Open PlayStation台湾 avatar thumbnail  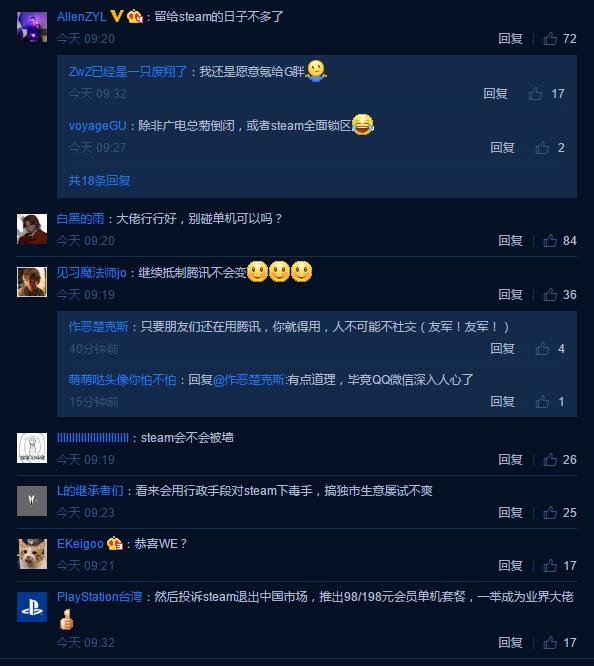coord(32,607)
